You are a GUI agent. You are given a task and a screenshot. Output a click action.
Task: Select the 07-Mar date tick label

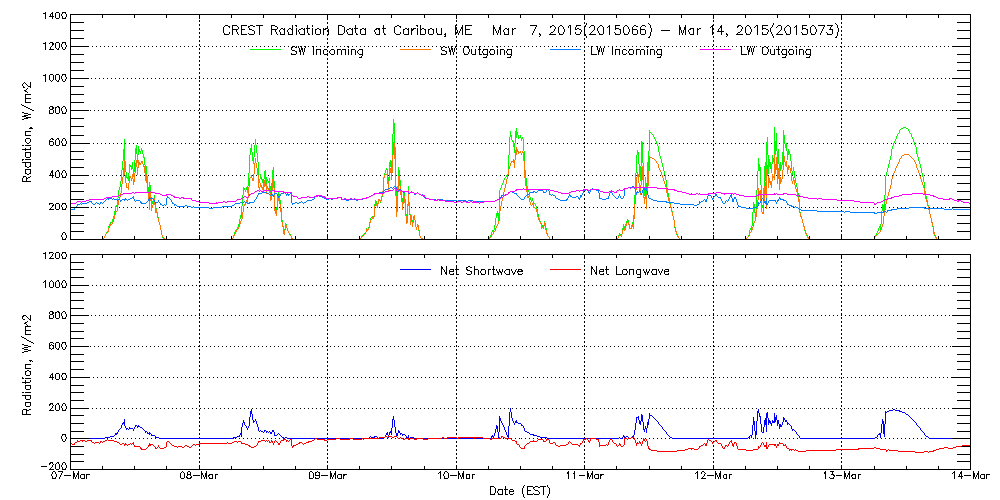point(71,477)
